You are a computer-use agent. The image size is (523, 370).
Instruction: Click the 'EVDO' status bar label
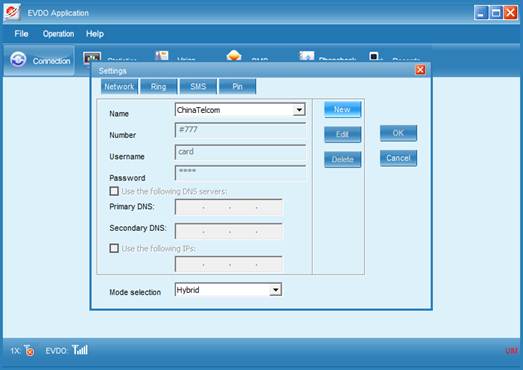56,351
